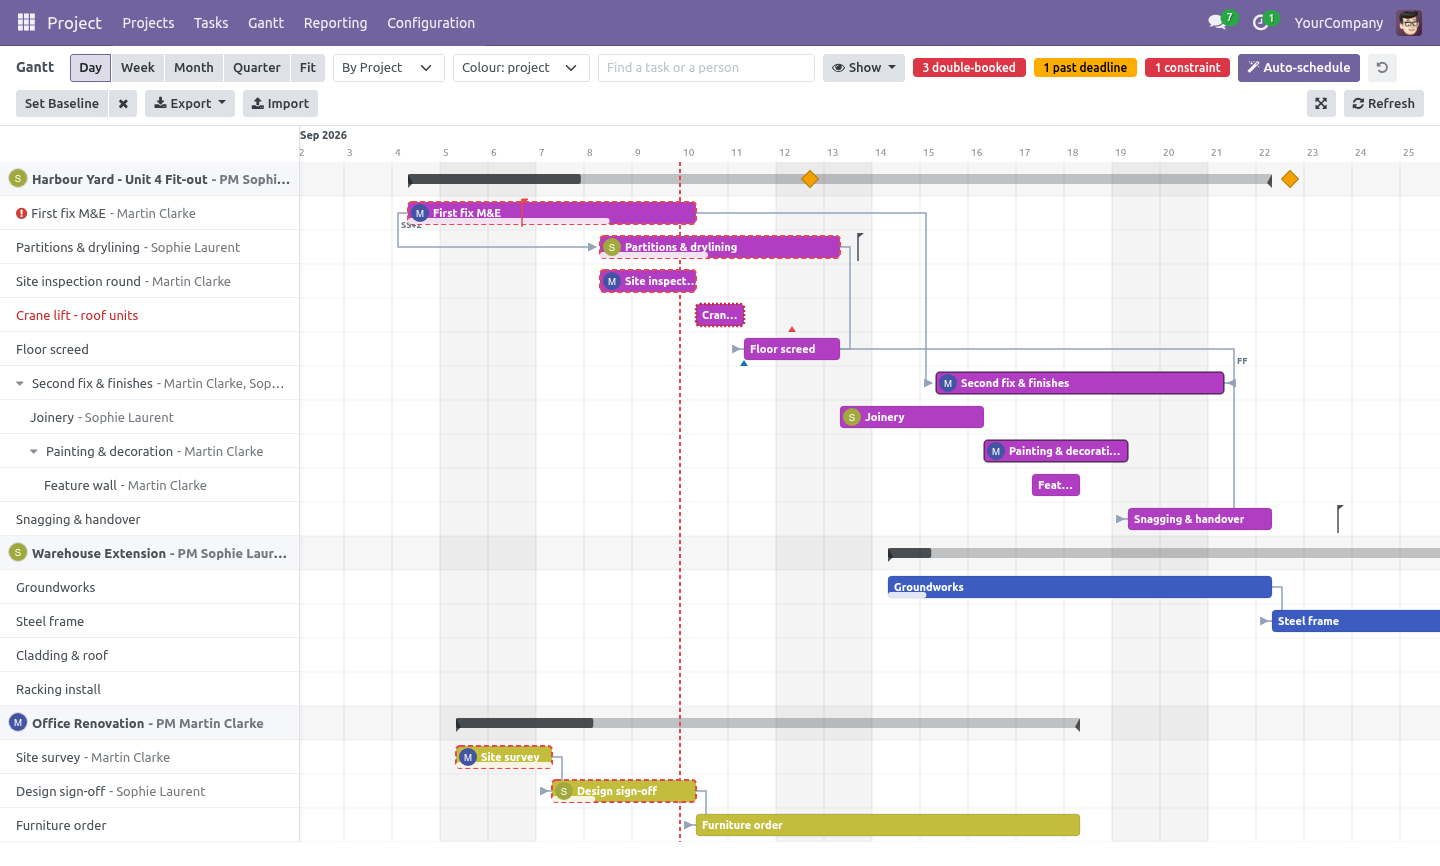Switch to Week view
The image size is (1440, 866).
tap(138, 68)
